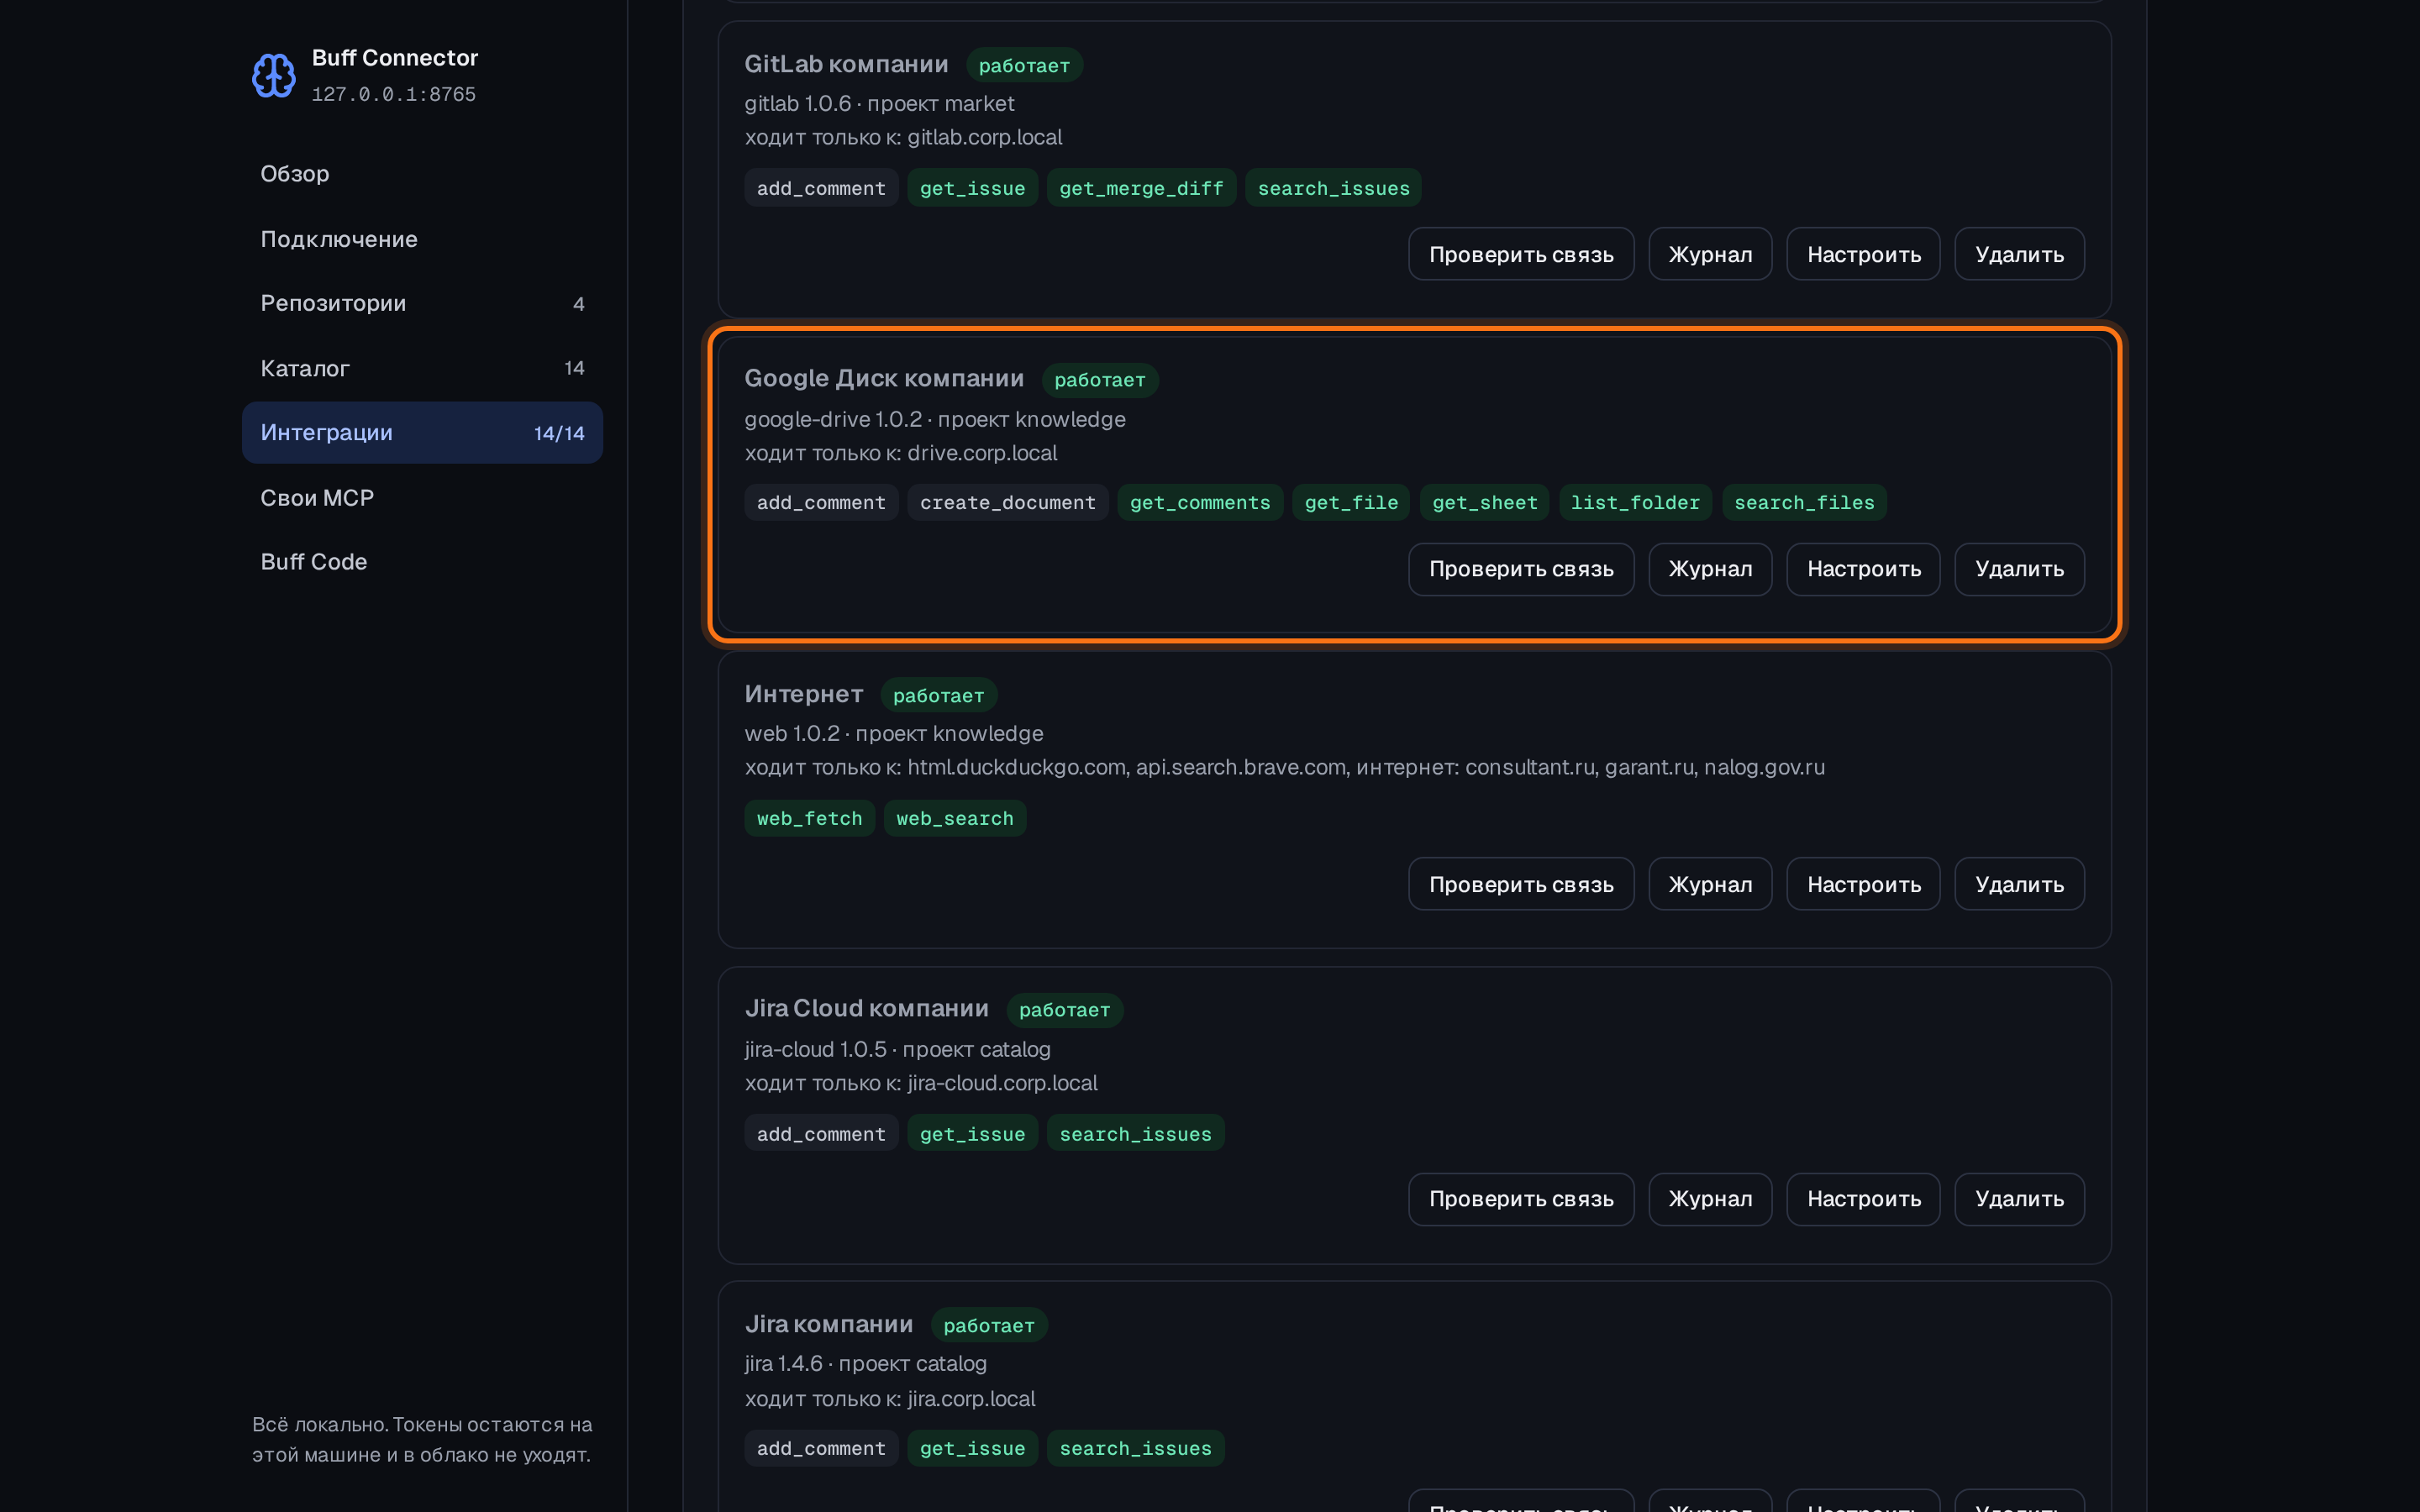Image resolution: width=2420 pixels, height=1512 pixels.
Task: Click Удалить on Jira Cloud компании card
Action: click(x=2019, y=1199)
